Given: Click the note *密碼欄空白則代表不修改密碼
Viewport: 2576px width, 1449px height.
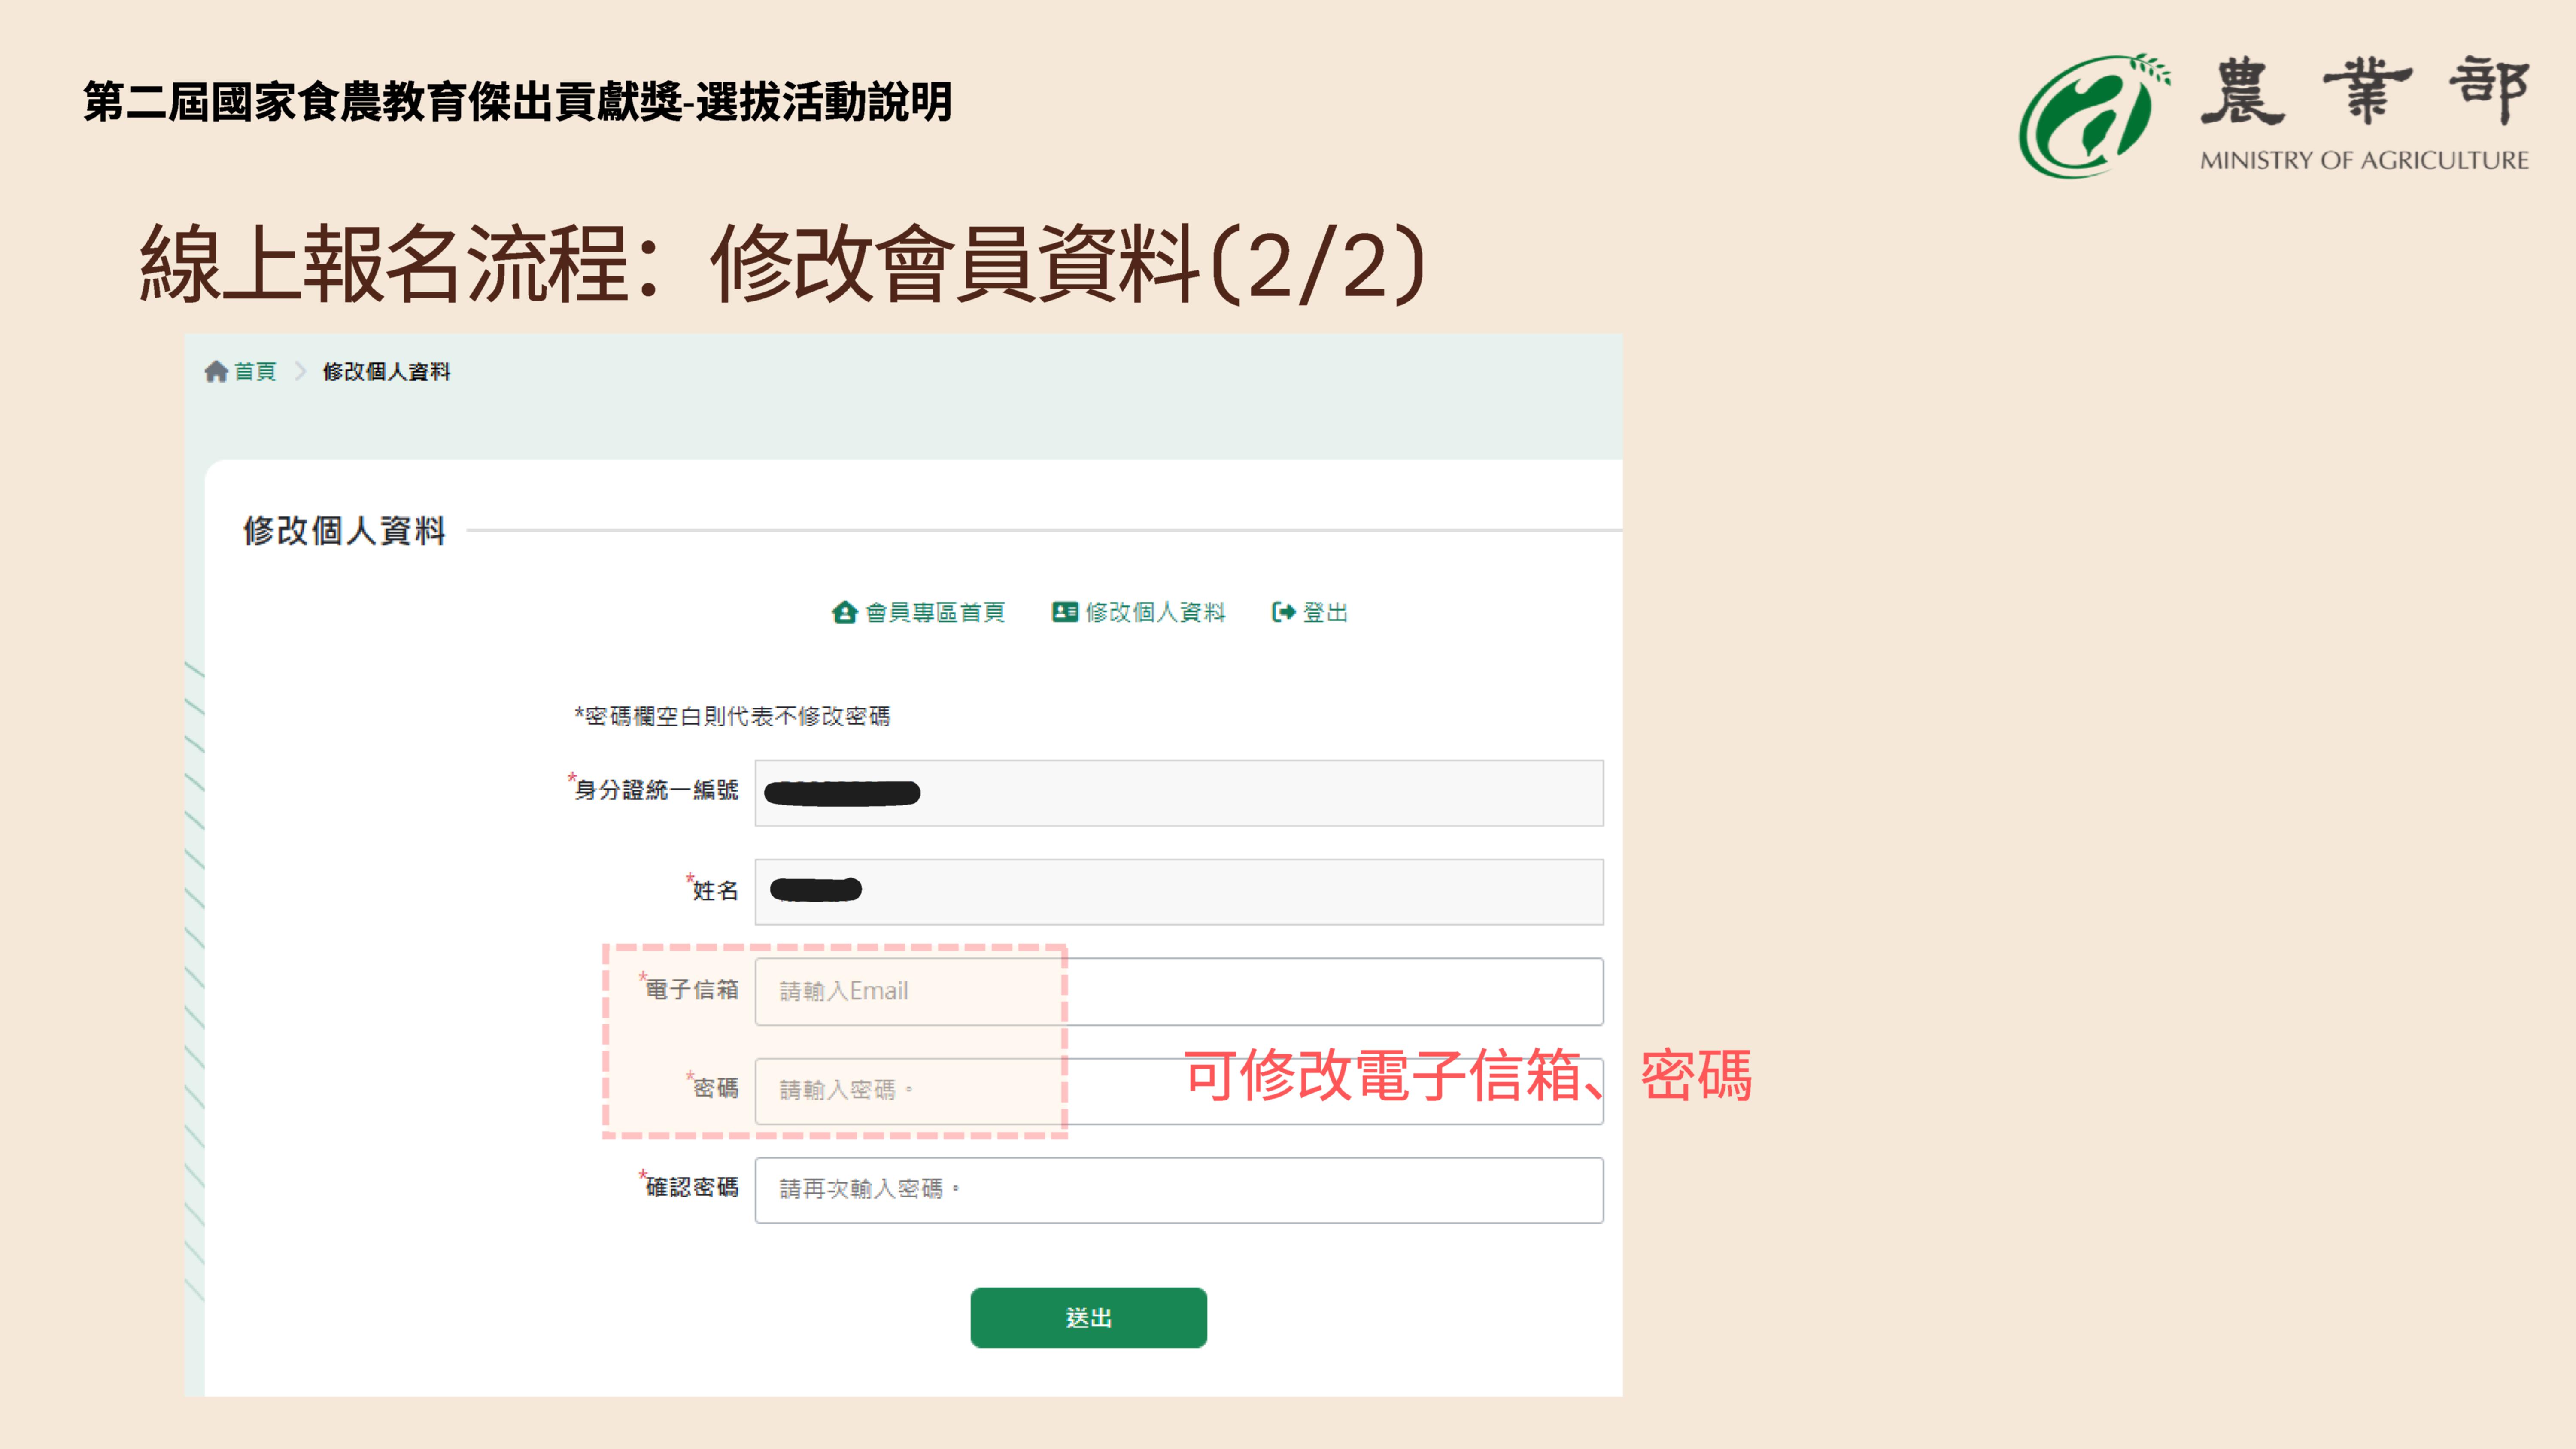Looking at the screenshot, I should (732, 716).
